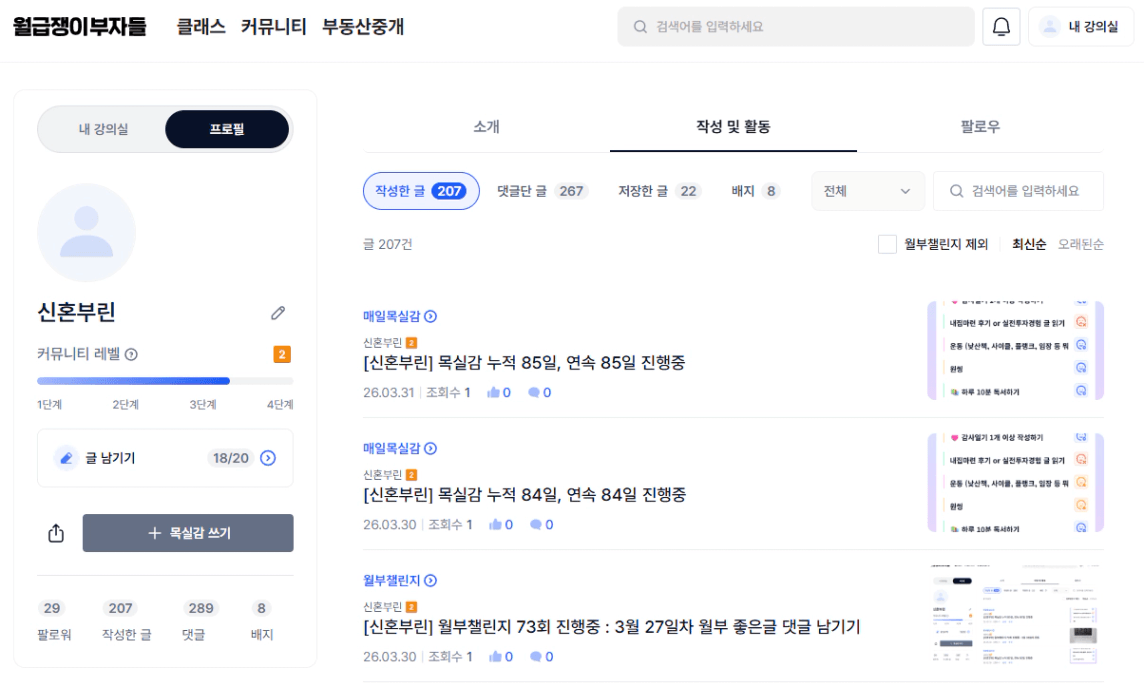Open the thumbnail of the 85일 post
This screenshot has height=687, width=1144.
[x=1015, y=350]
